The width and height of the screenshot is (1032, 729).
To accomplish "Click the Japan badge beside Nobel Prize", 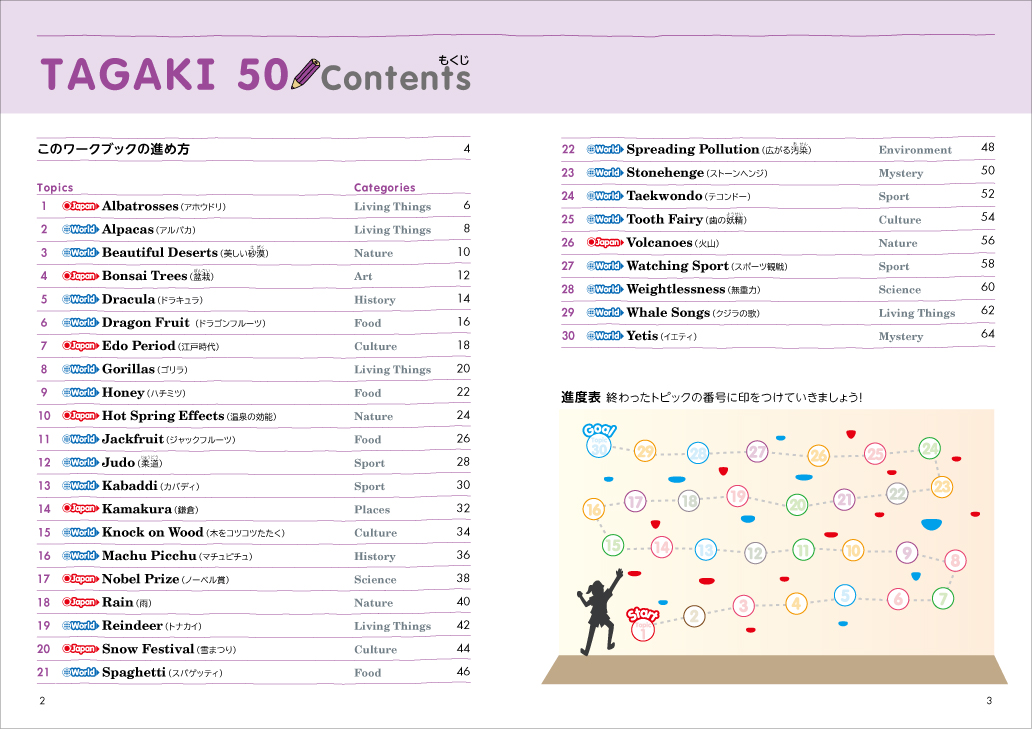I will pos(80,579).
